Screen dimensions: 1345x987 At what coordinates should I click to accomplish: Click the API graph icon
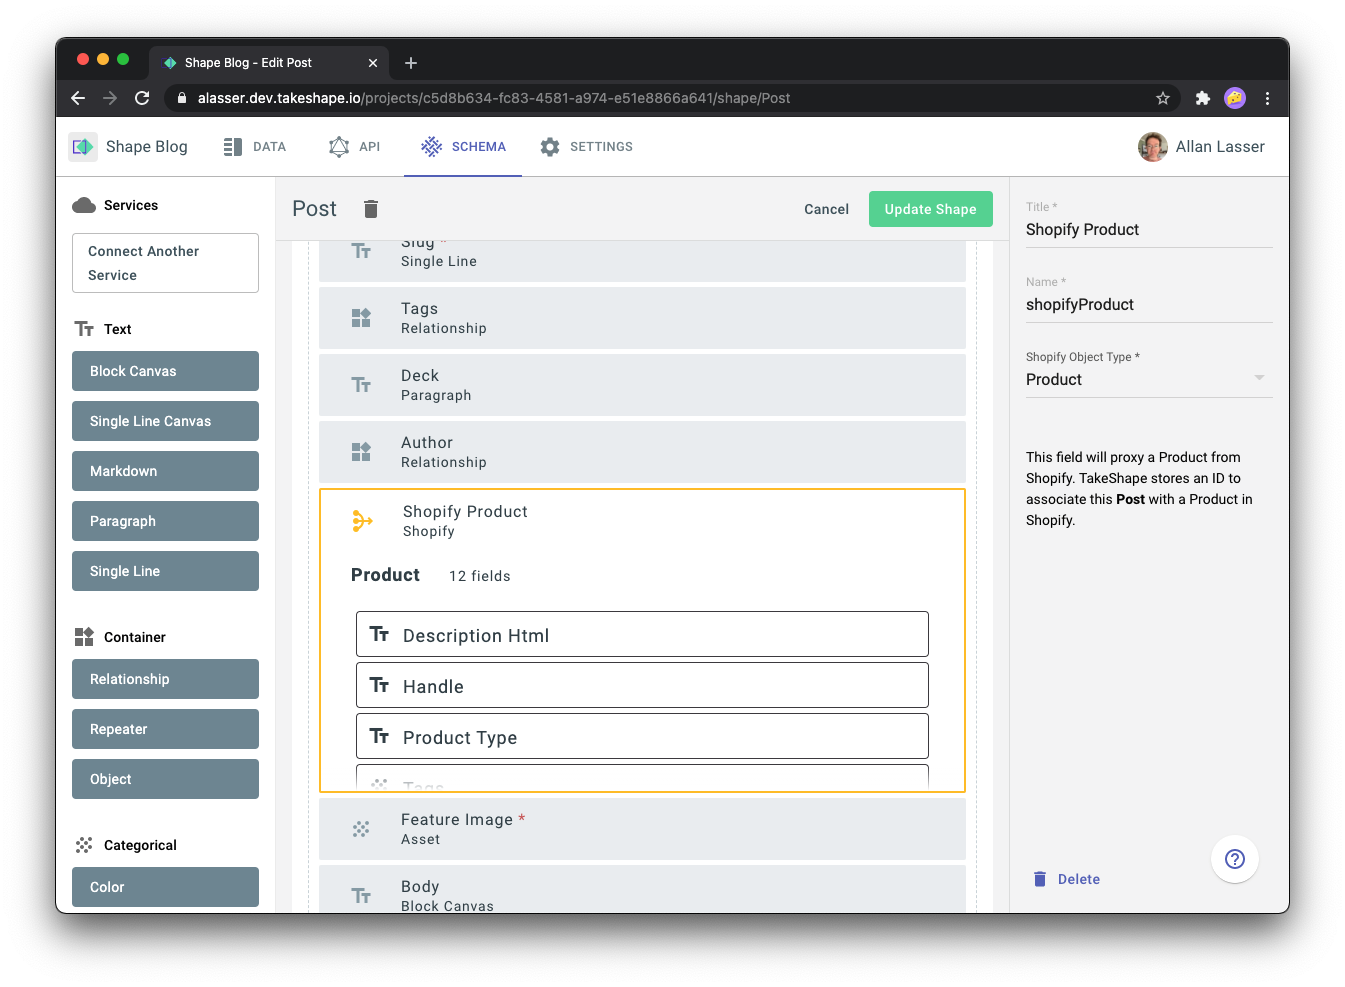click(339, 147)
